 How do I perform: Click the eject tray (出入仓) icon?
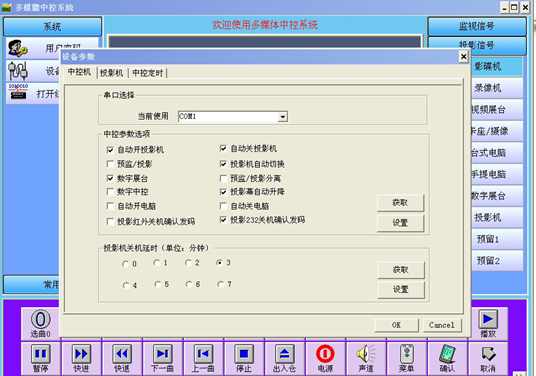[284, 354]
